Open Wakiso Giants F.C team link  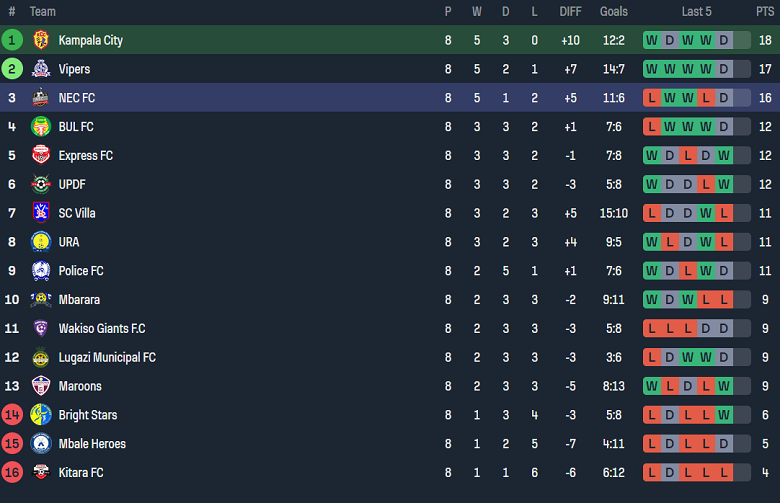click(102, 329)
